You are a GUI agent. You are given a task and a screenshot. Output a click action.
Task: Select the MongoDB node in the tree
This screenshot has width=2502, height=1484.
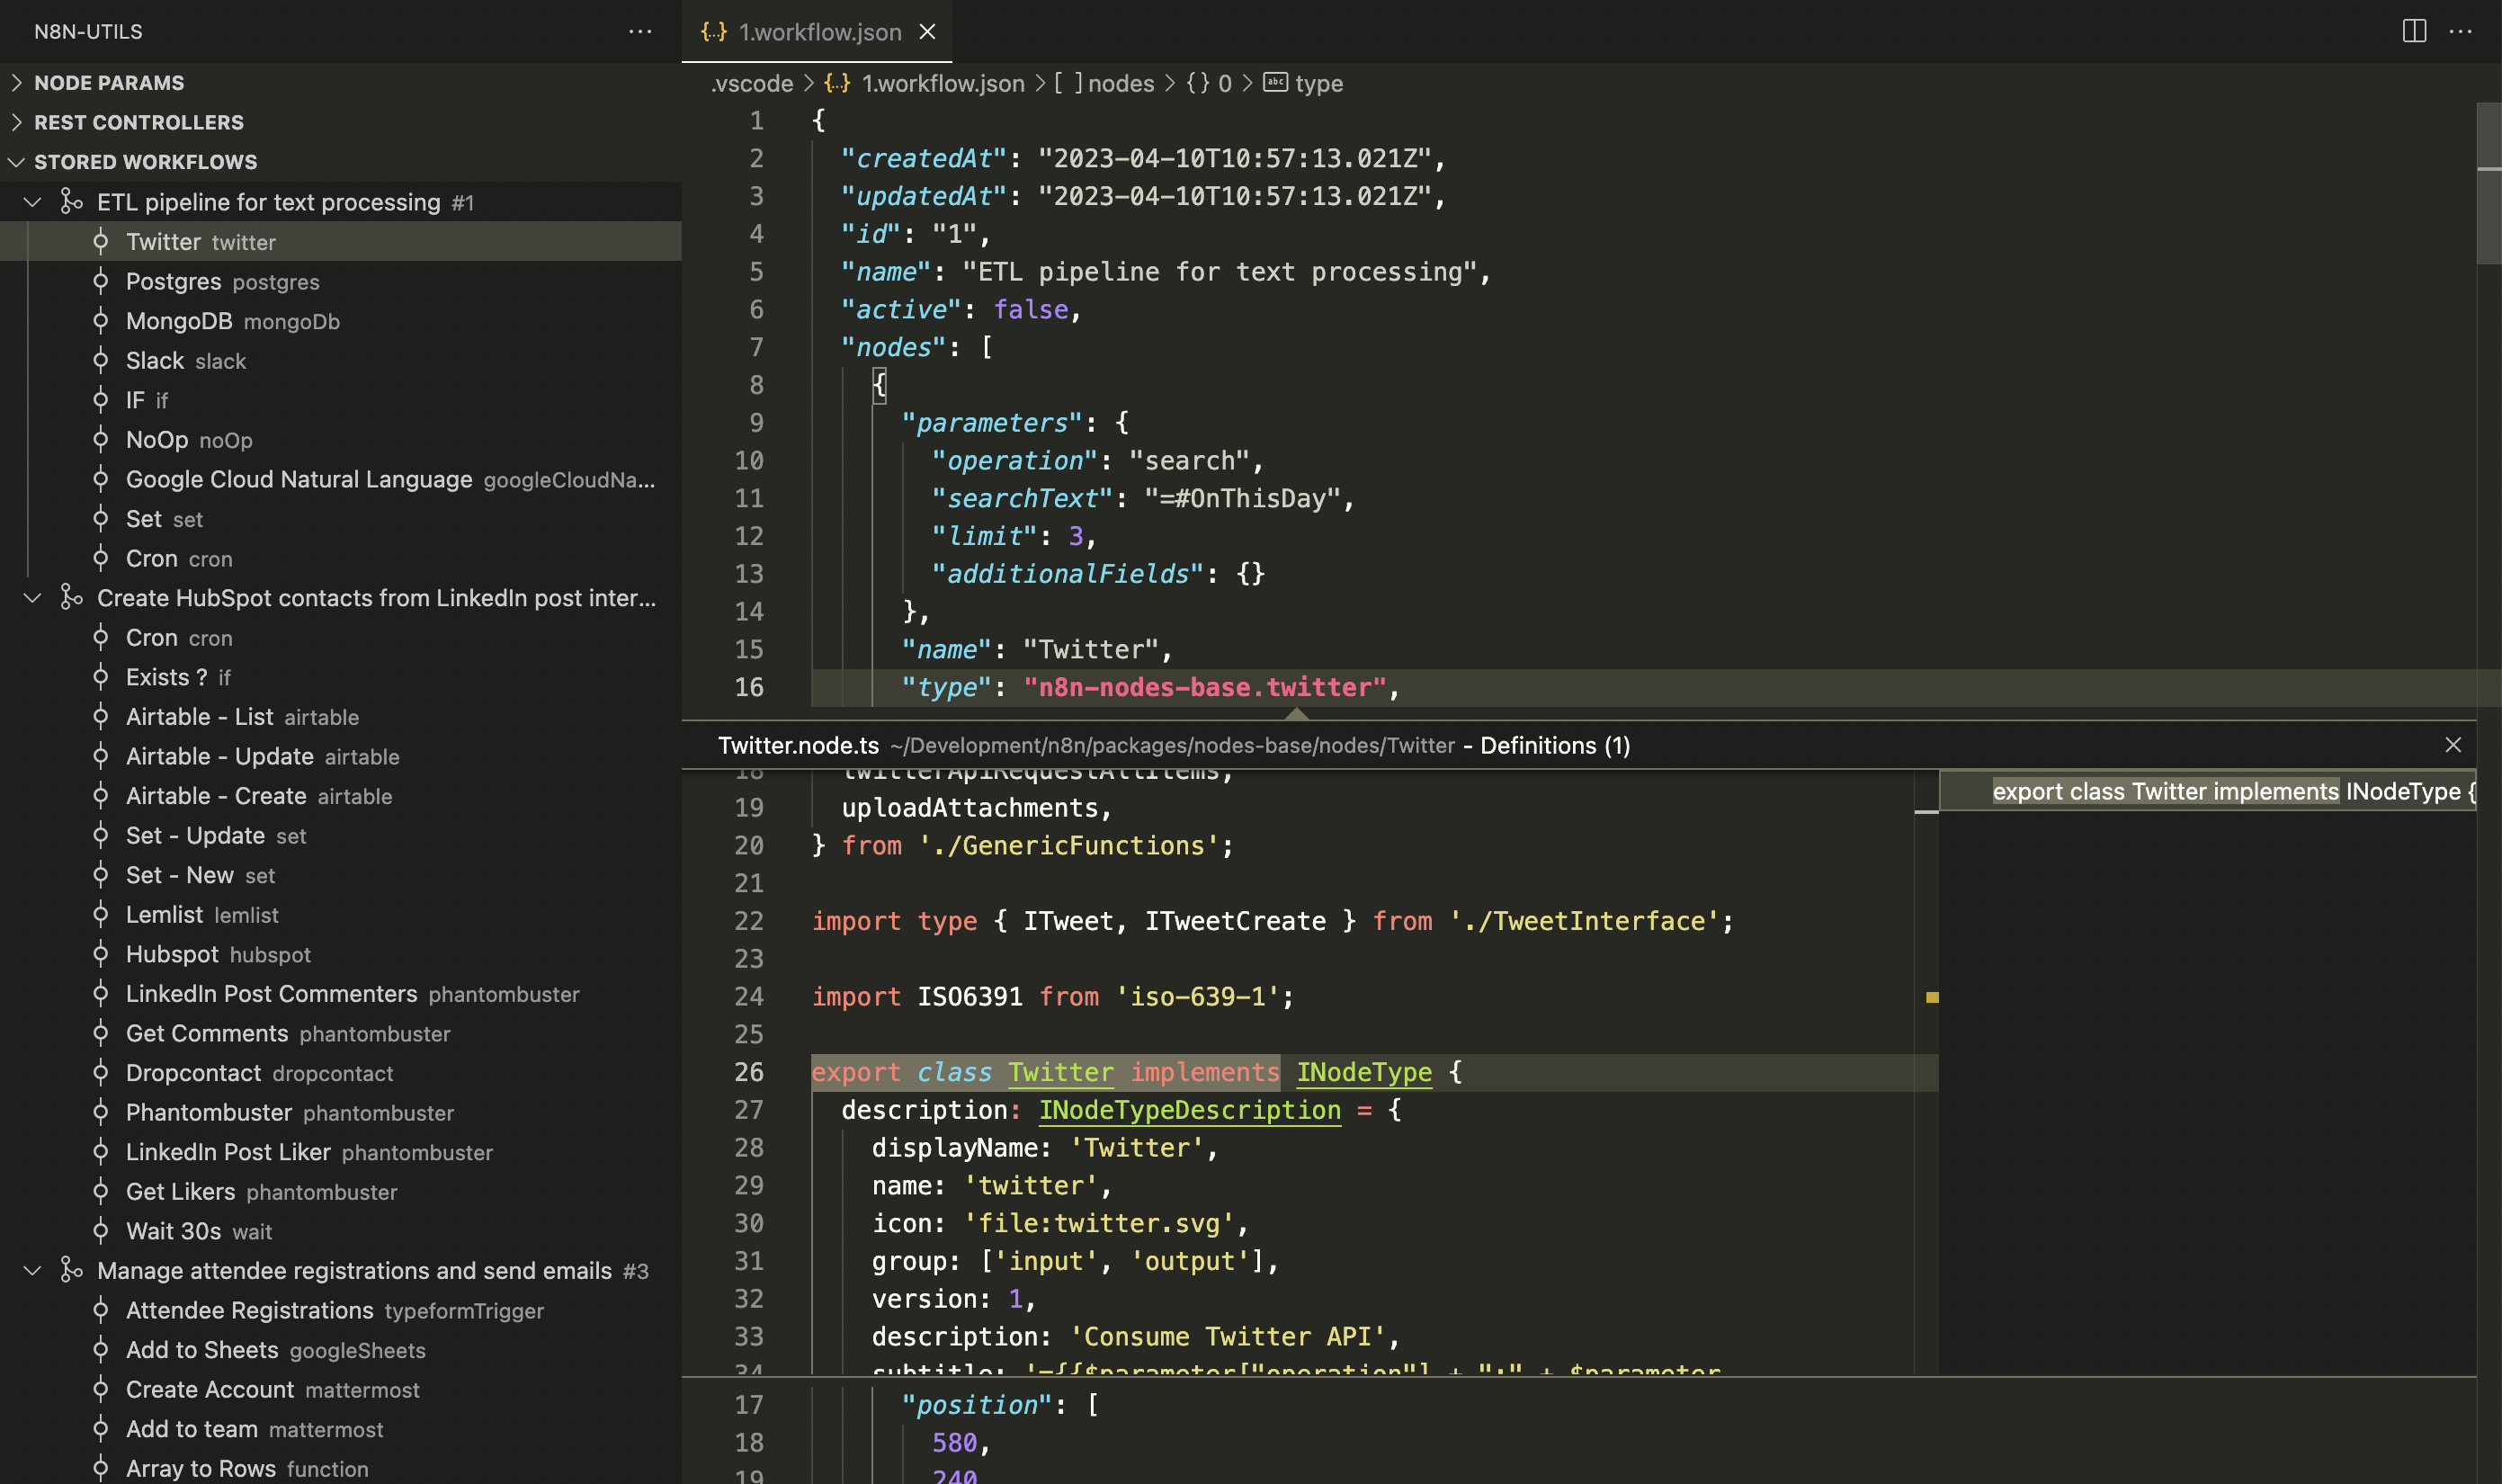178,321
